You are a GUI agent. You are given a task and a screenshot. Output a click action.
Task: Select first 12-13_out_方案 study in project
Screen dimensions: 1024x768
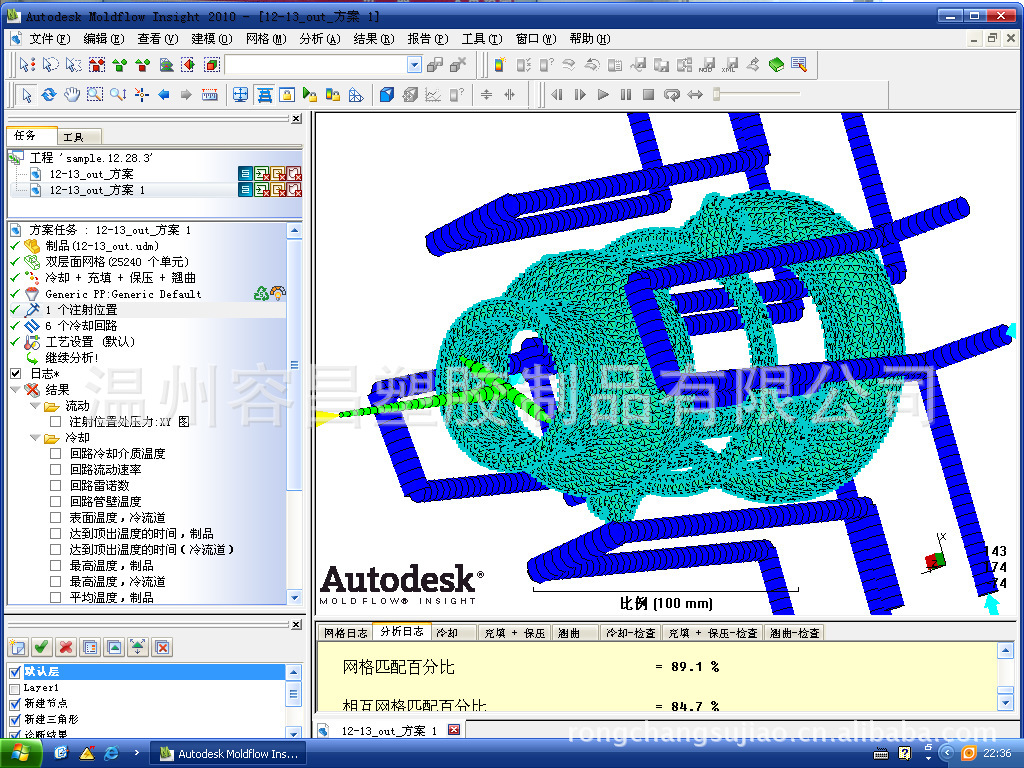[x=91, y=174]
